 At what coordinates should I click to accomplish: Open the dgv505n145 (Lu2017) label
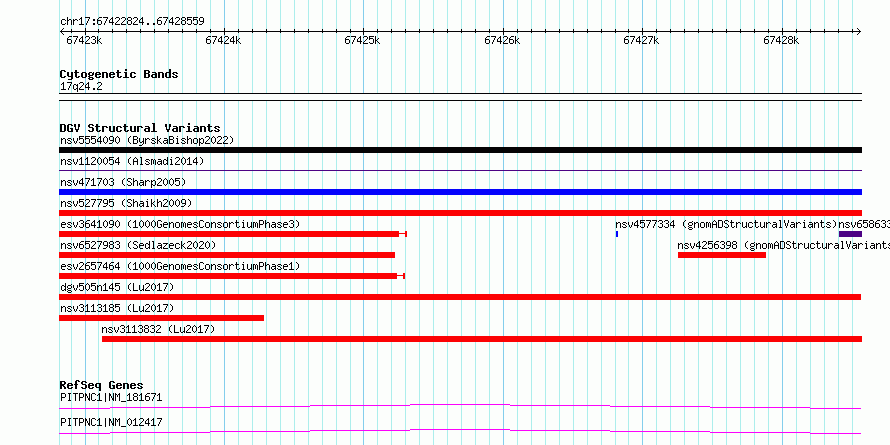[117, 287]
